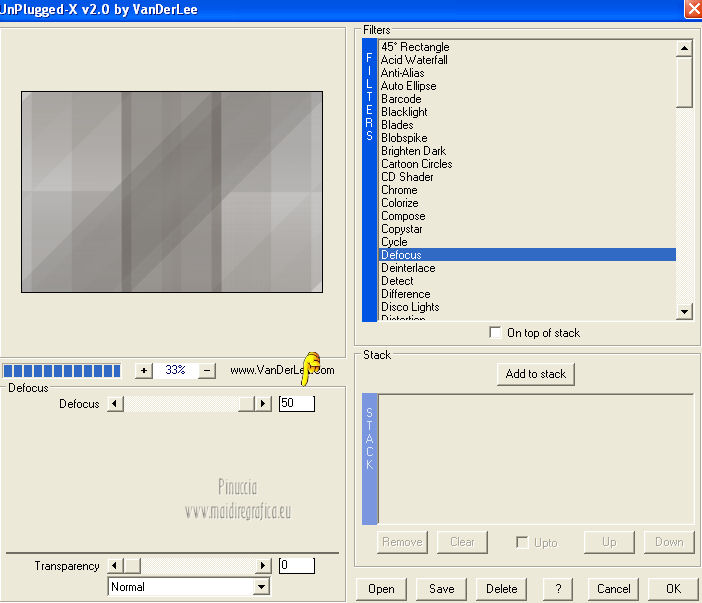Click Filters list scroll up arrow
The height and width of the screenshot is (603, 702).
[684, 48]
